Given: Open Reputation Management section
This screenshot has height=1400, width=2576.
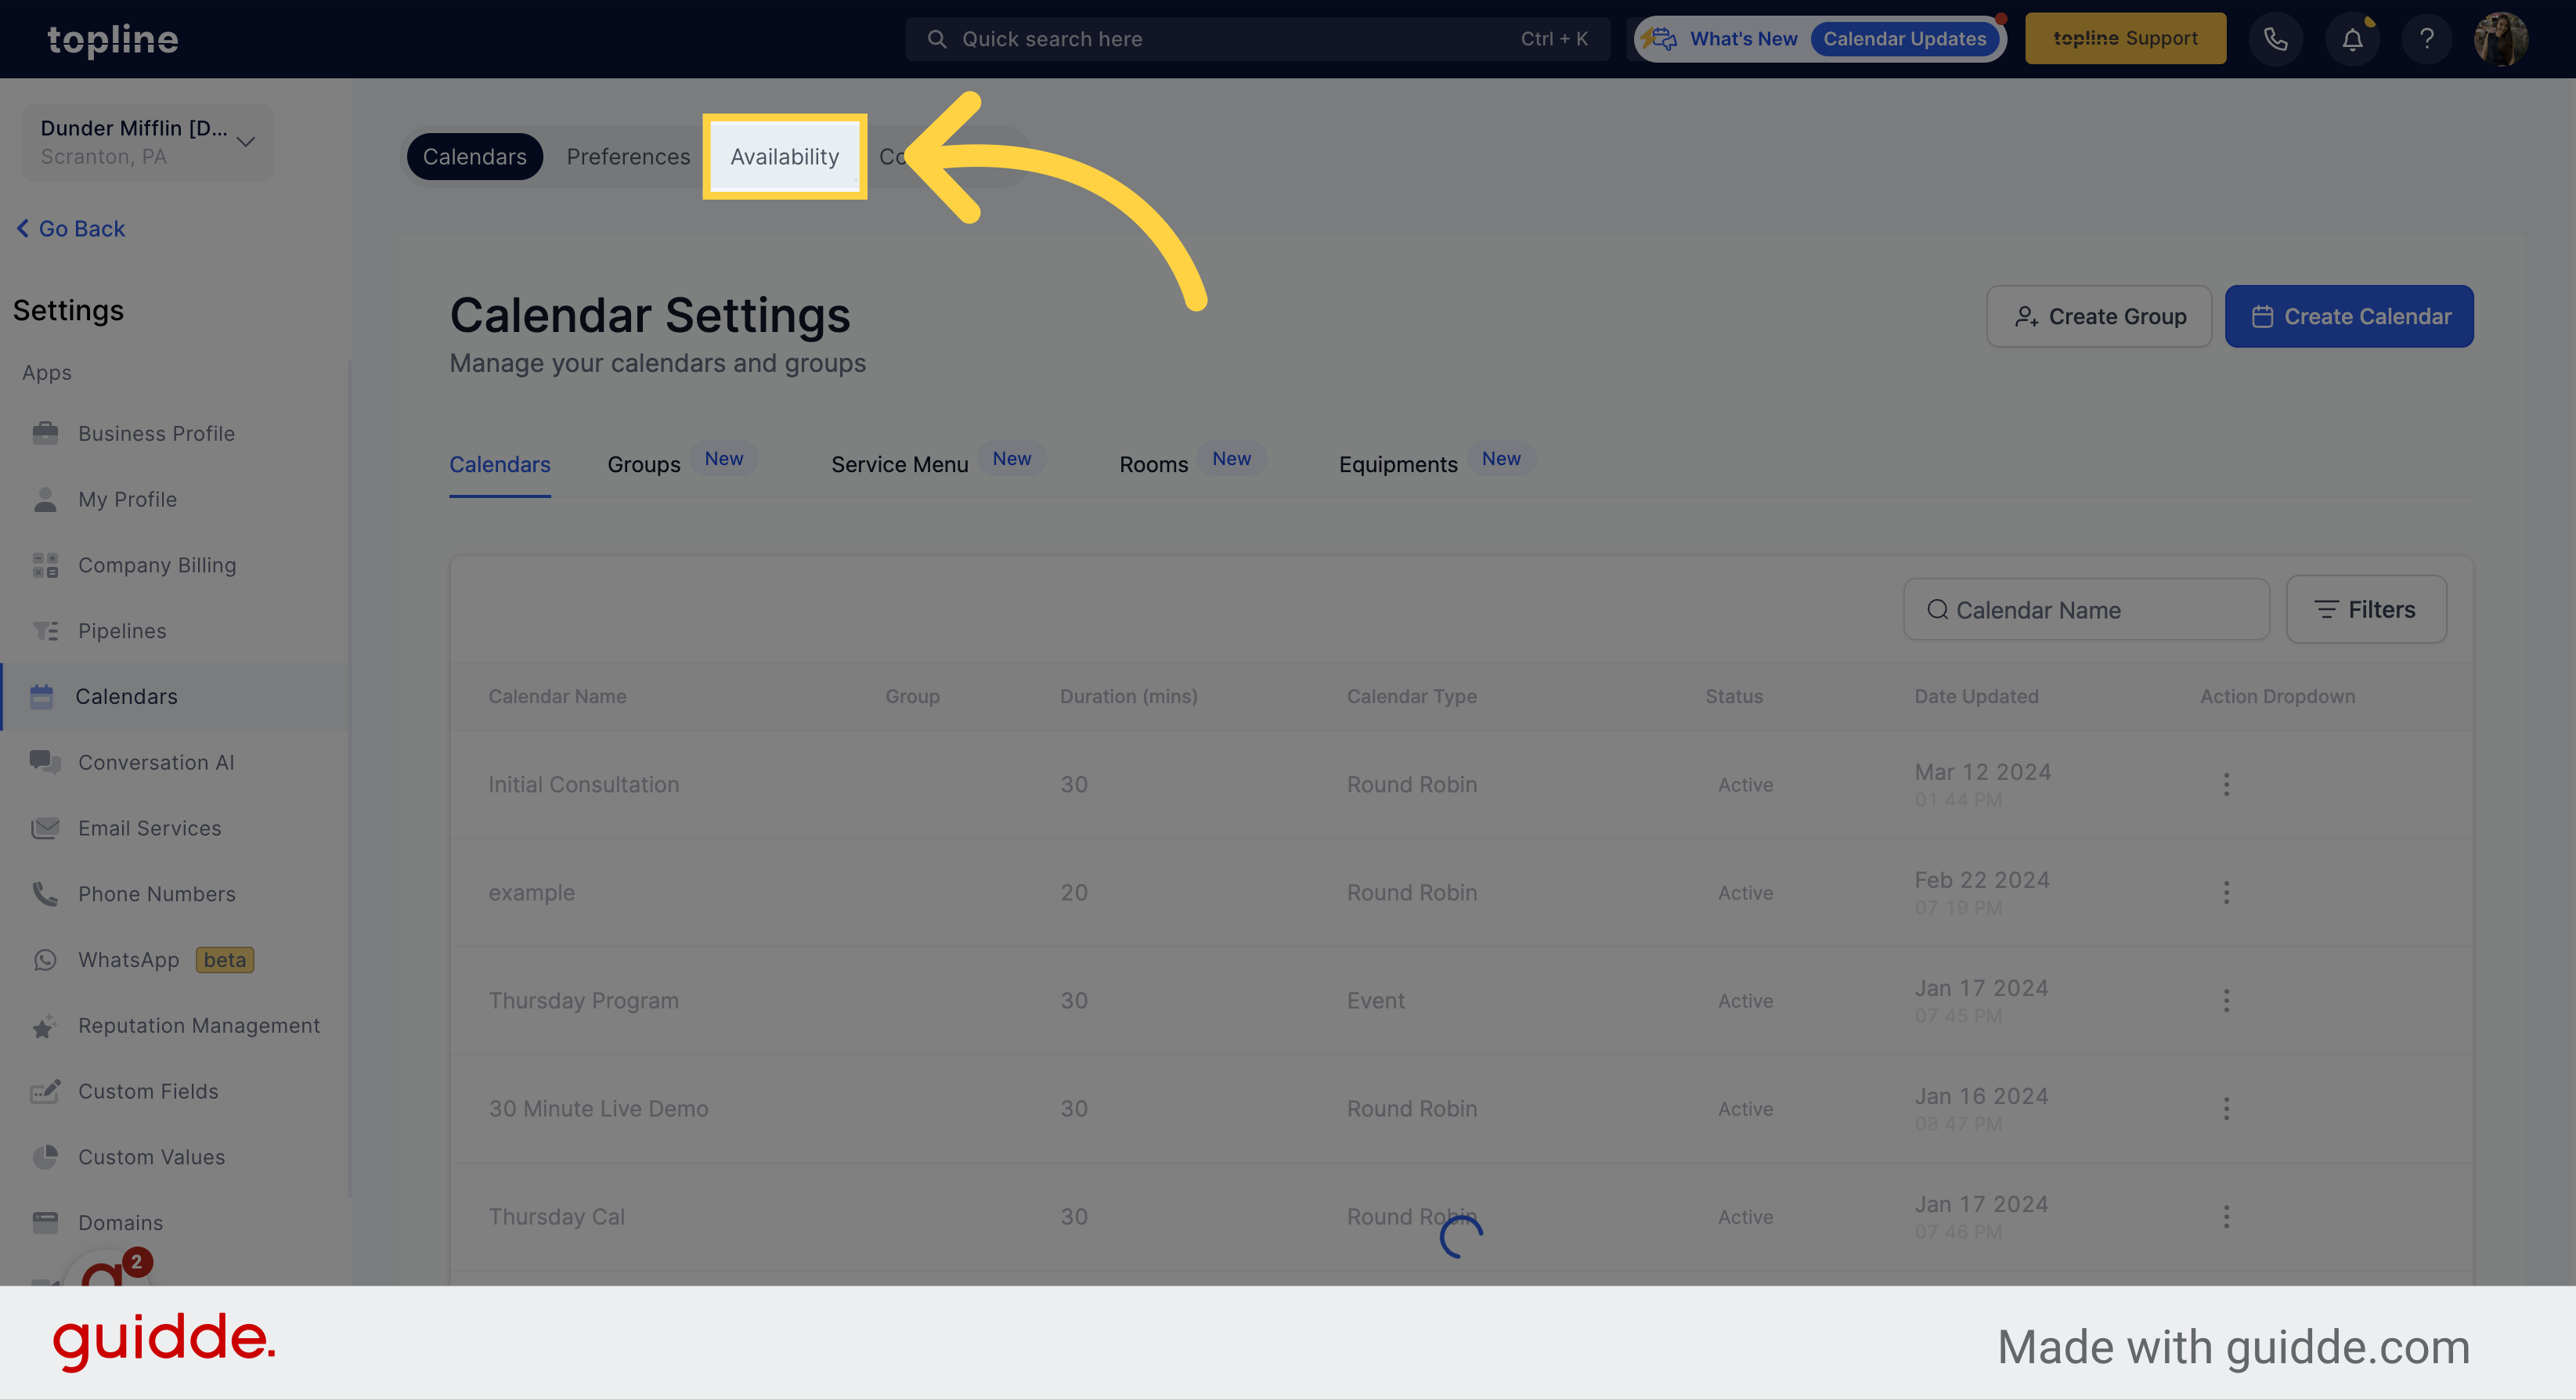Looking at the screenshot, I should pyautogui.click(x=198, y=1026).
